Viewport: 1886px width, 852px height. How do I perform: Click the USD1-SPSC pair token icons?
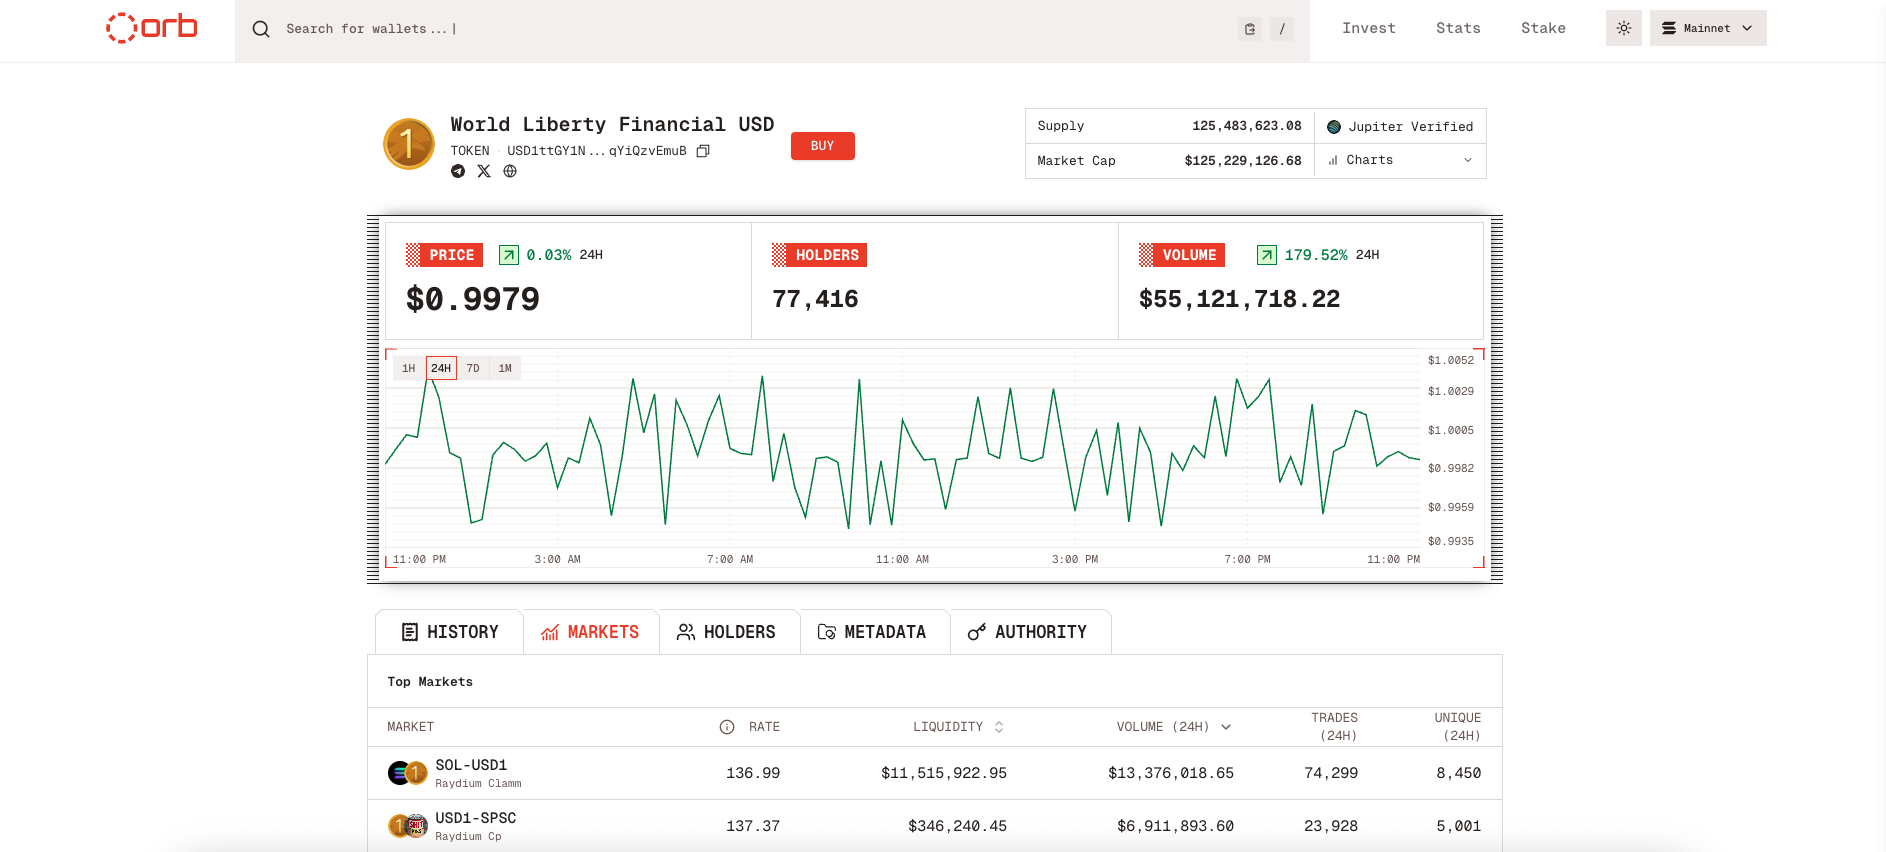point(408,826)
